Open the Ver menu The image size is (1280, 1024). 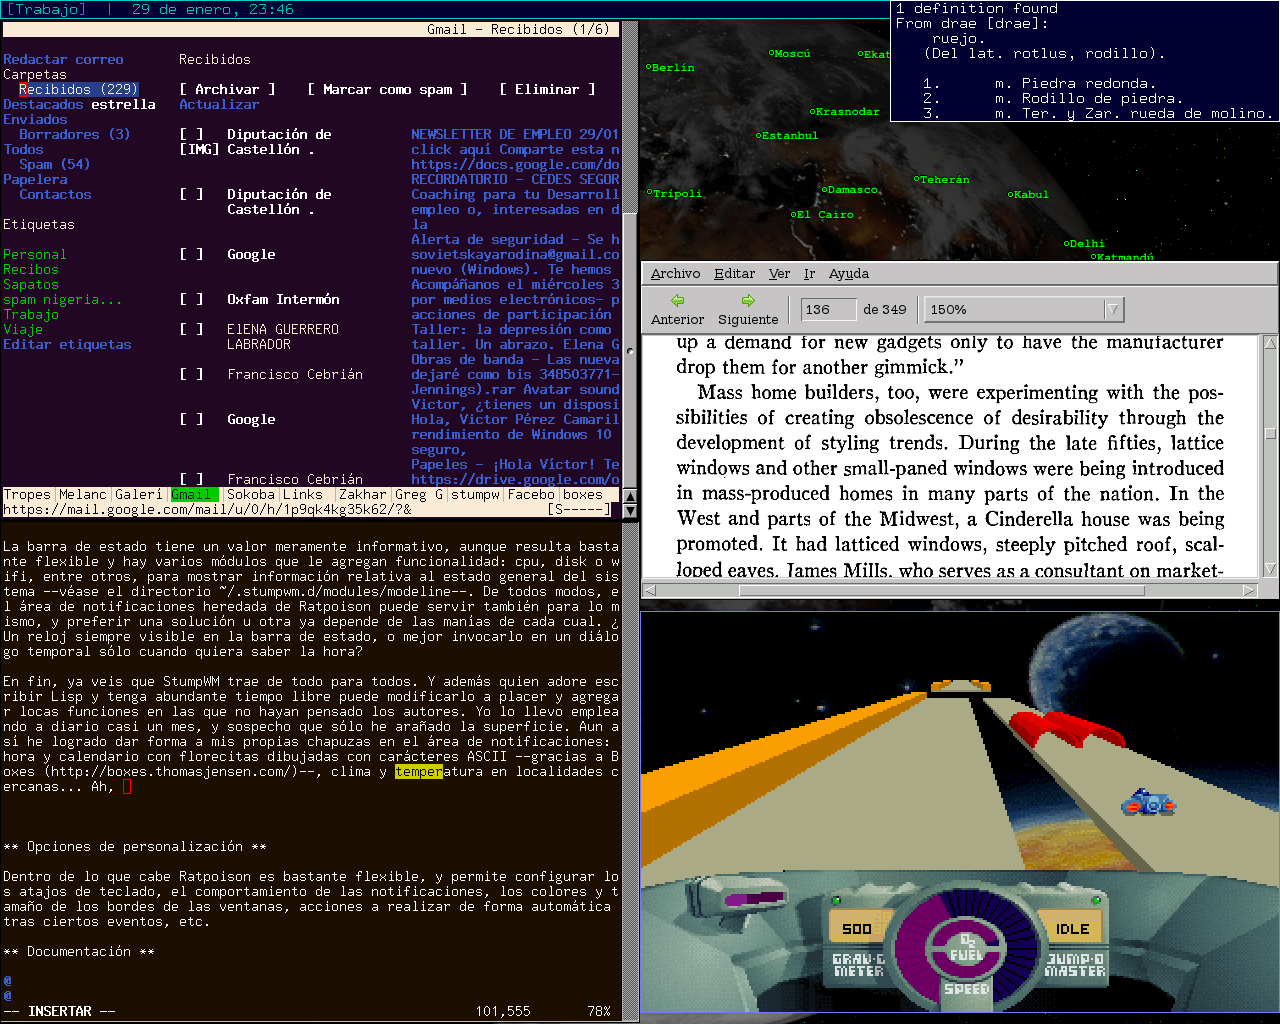coord(779,273)
